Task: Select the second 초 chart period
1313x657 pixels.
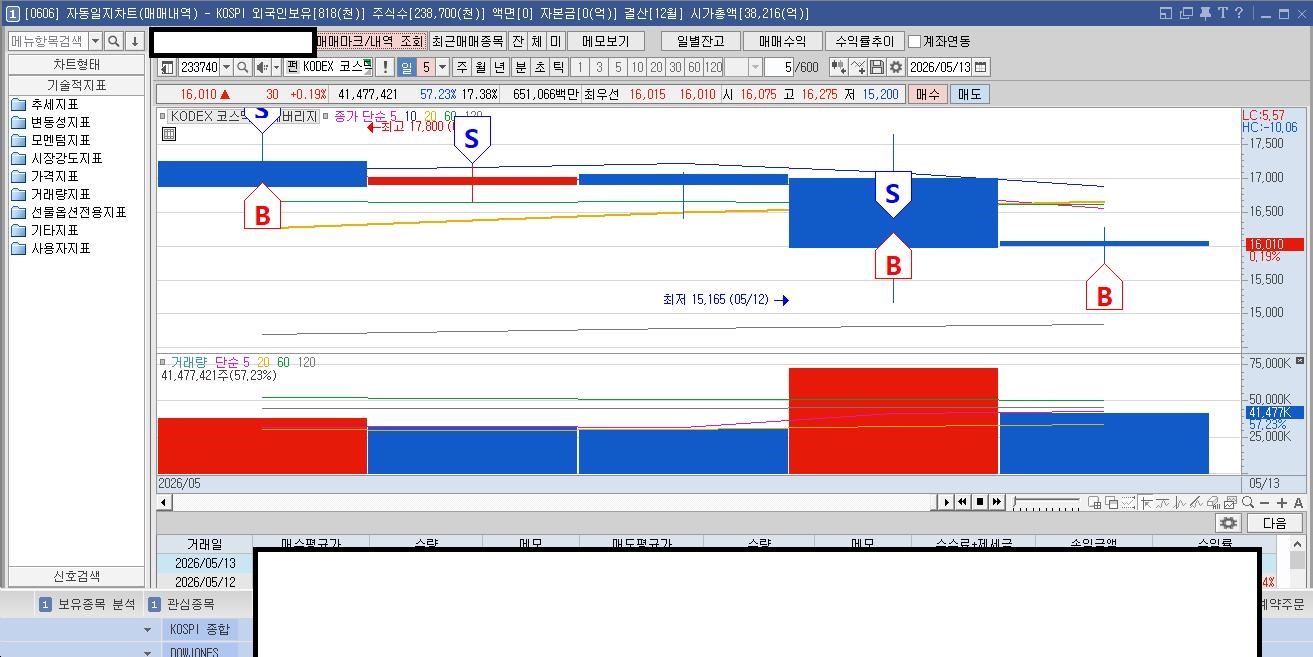Action: 540,67
